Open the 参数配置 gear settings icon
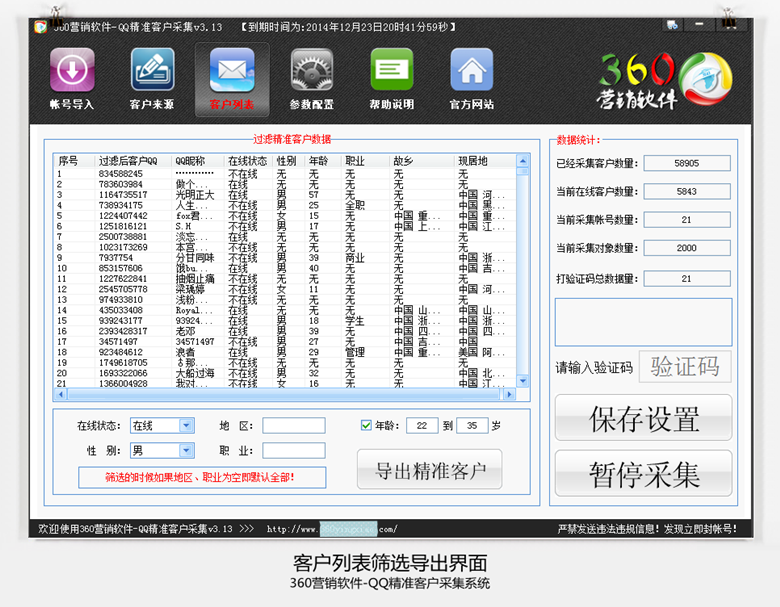This screenshot has width=780, height=607. pos(312,70)
